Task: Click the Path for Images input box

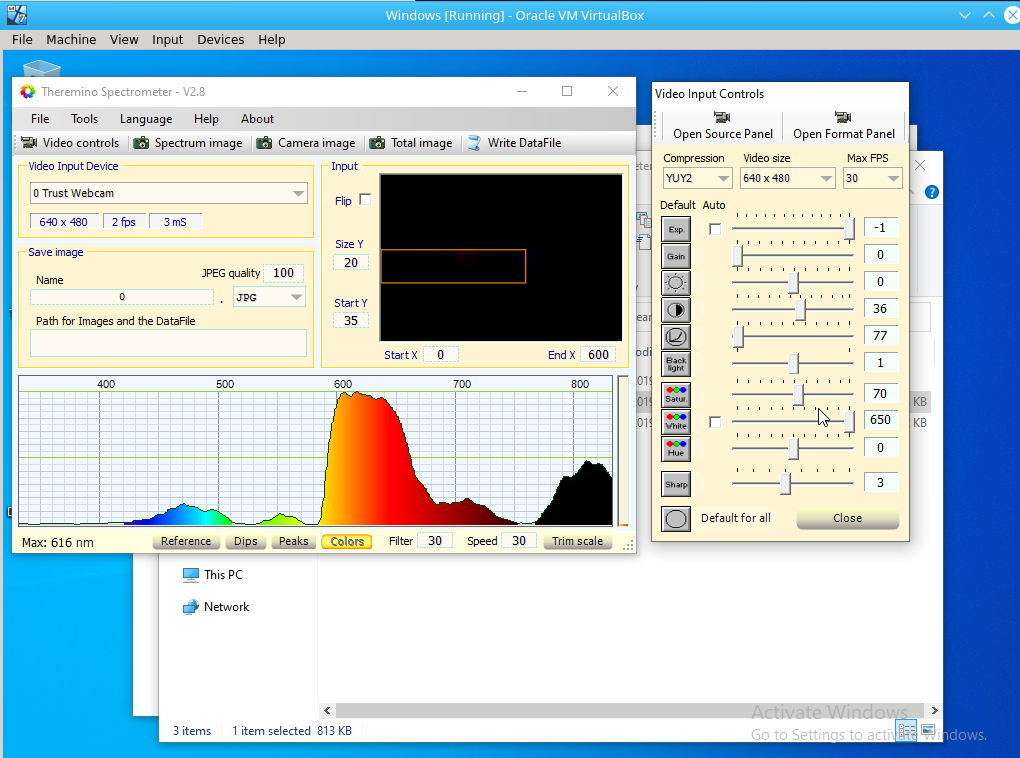Action: click(168, 343)
